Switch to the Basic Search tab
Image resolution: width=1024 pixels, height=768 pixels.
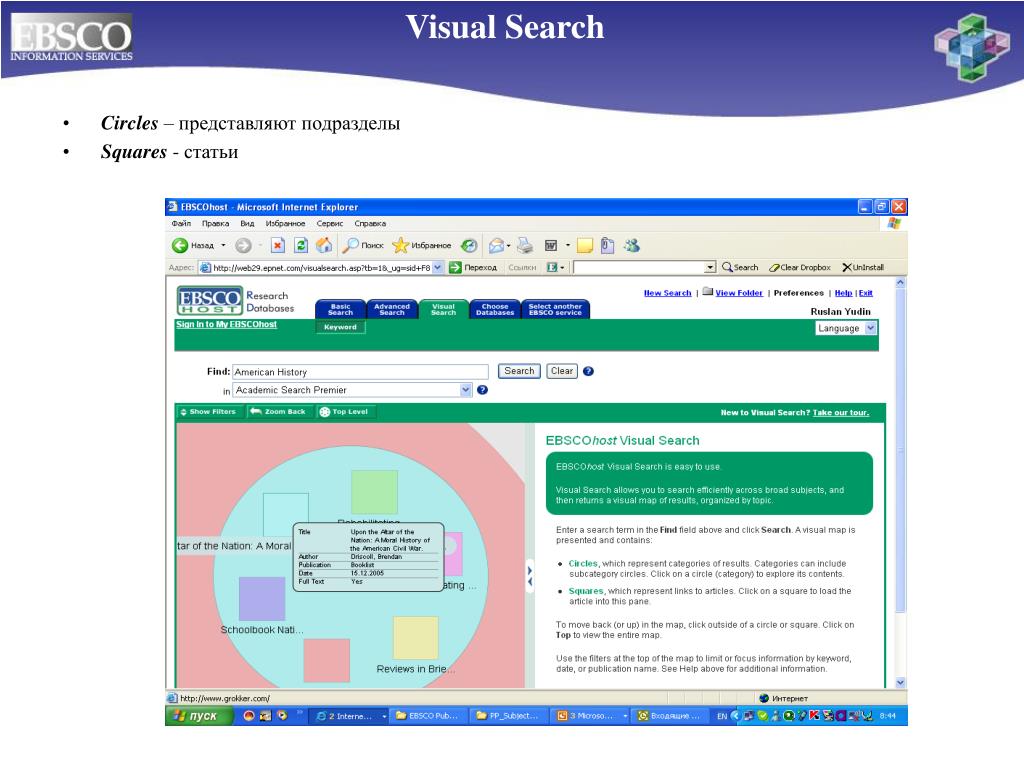click(340, 310)
